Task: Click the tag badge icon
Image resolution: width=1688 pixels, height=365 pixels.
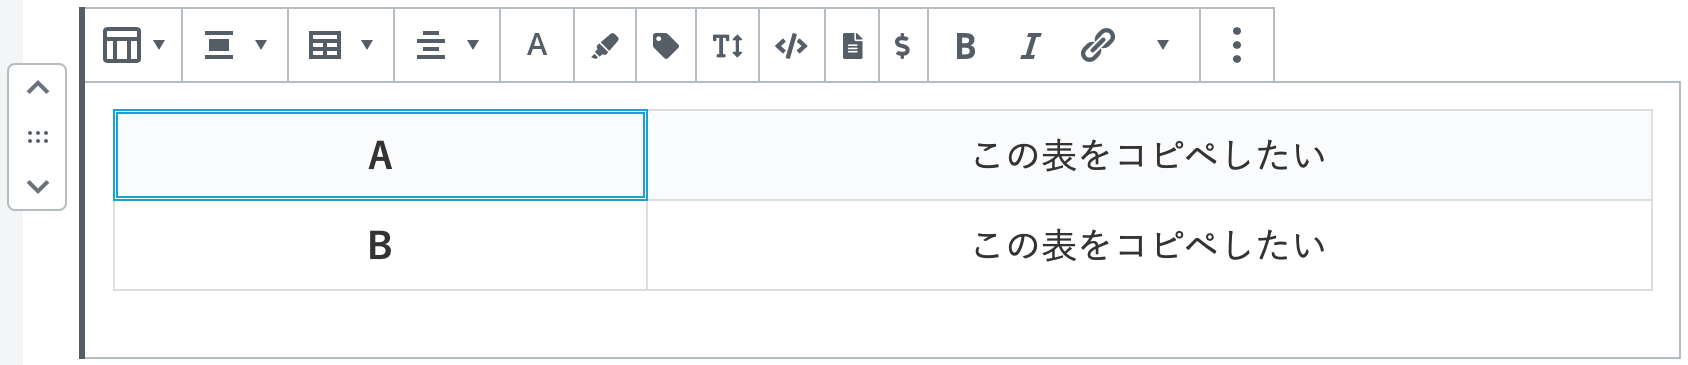Action: [665, 45]
